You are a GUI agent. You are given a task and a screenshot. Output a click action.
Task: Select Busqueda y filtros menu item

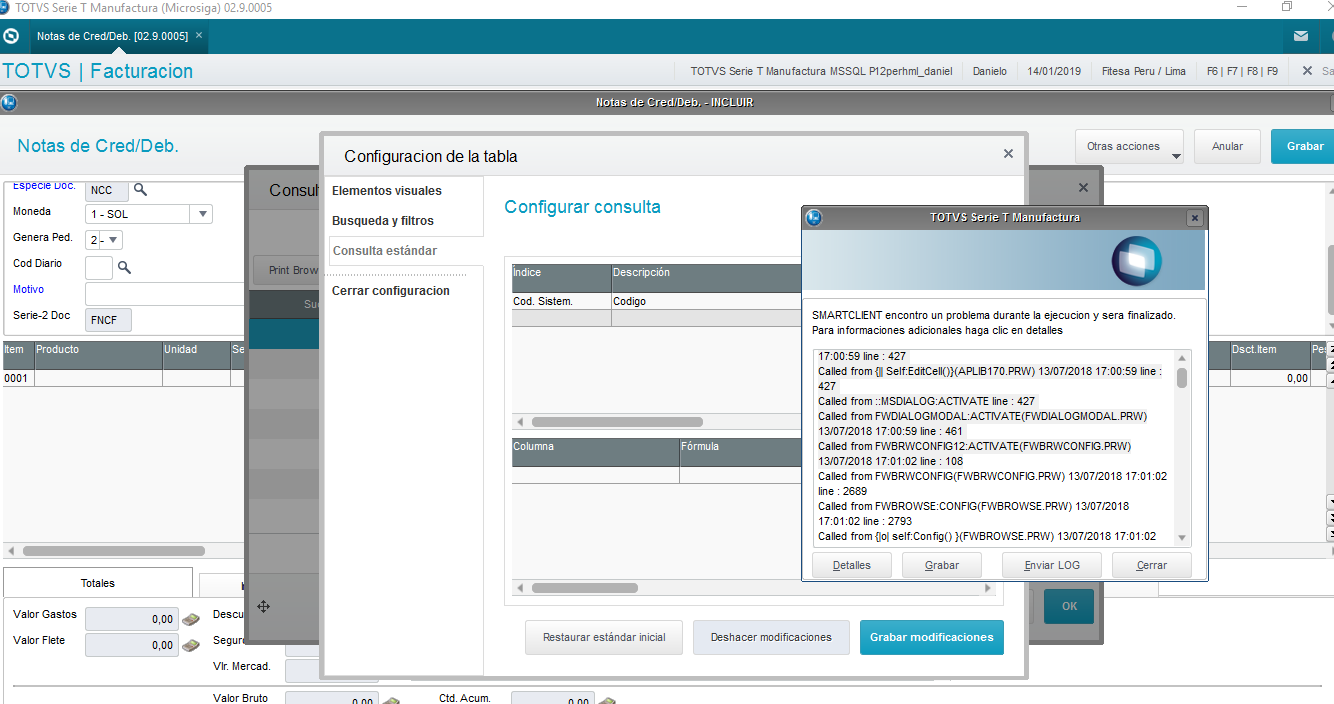(x=383, y=220)
